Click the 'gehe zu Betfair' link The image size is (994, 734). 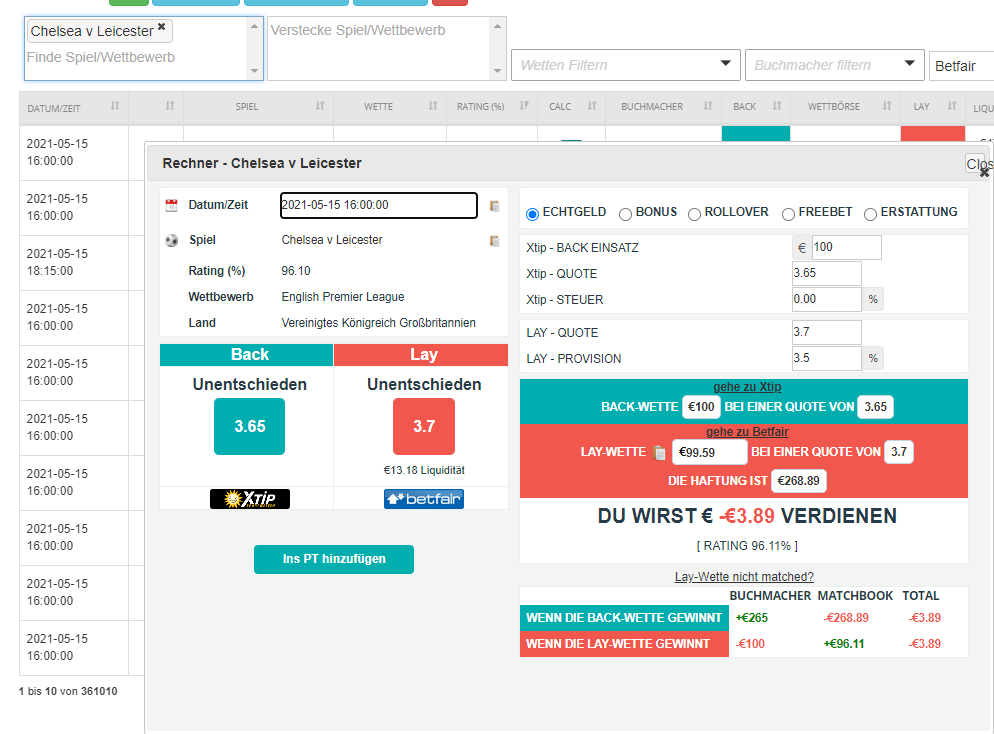(x=747, y=432)
